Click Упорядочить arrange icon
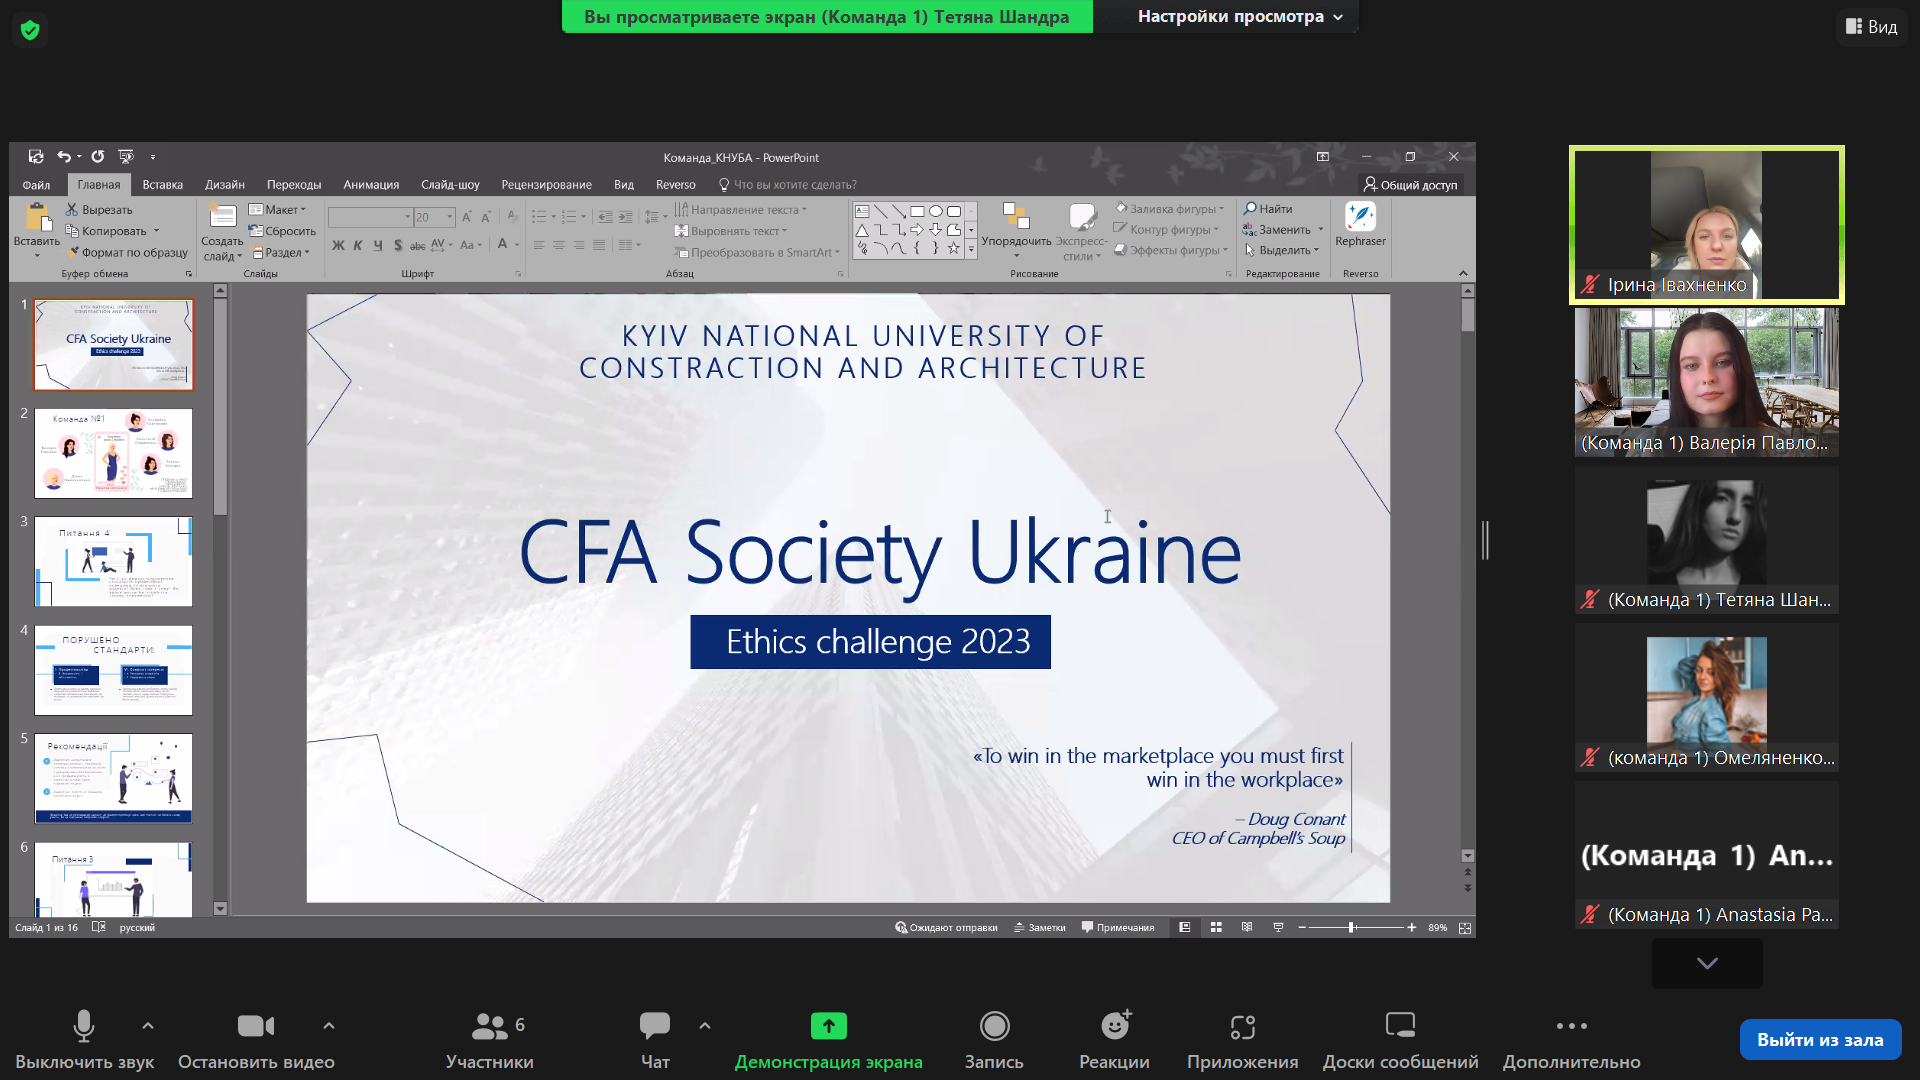 [x=1016, y=217]
